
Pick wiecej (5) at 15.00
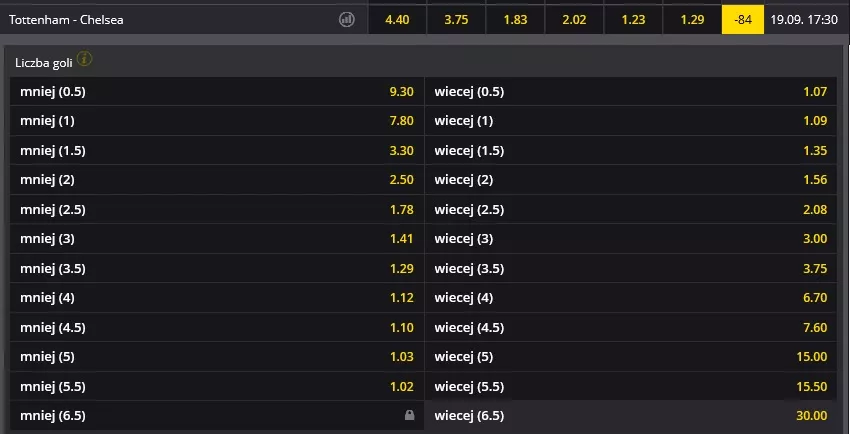tap(631, 357)
